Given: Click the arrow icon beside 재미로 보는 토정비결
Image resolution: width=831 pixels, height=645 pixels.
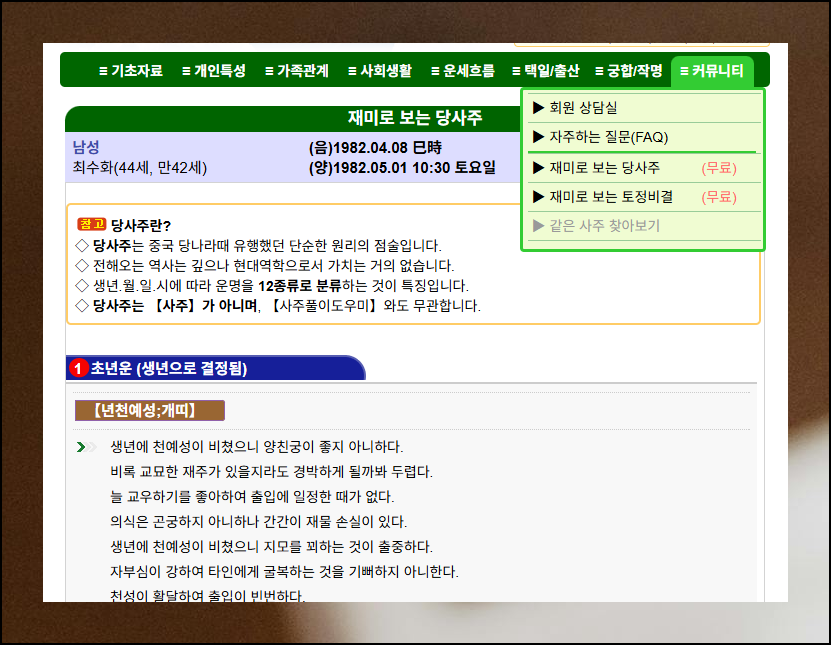Looking at the screenshot, I should [538, 197].
